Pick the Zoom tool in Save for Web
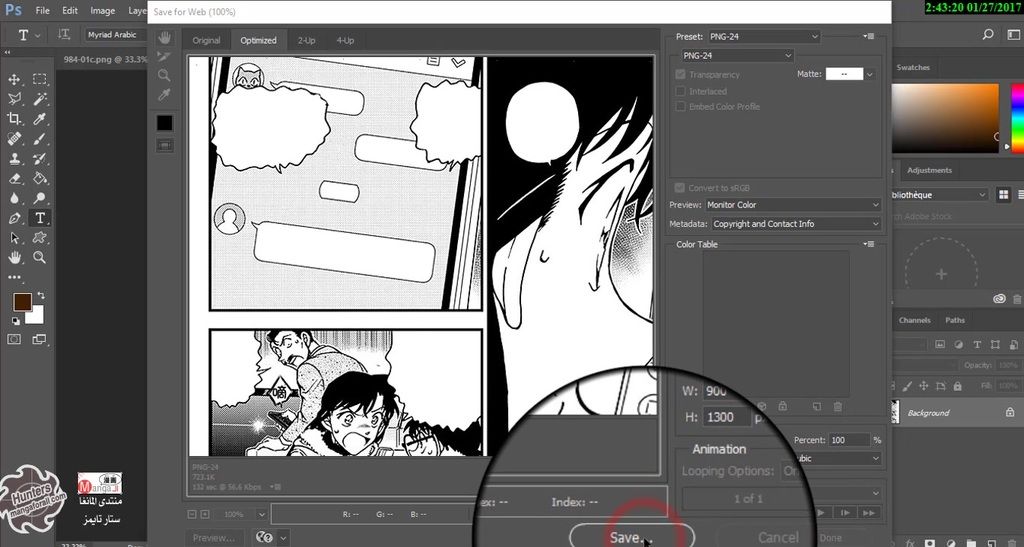This screenshot has height=547, width=1024. click(x=164, y=76)
